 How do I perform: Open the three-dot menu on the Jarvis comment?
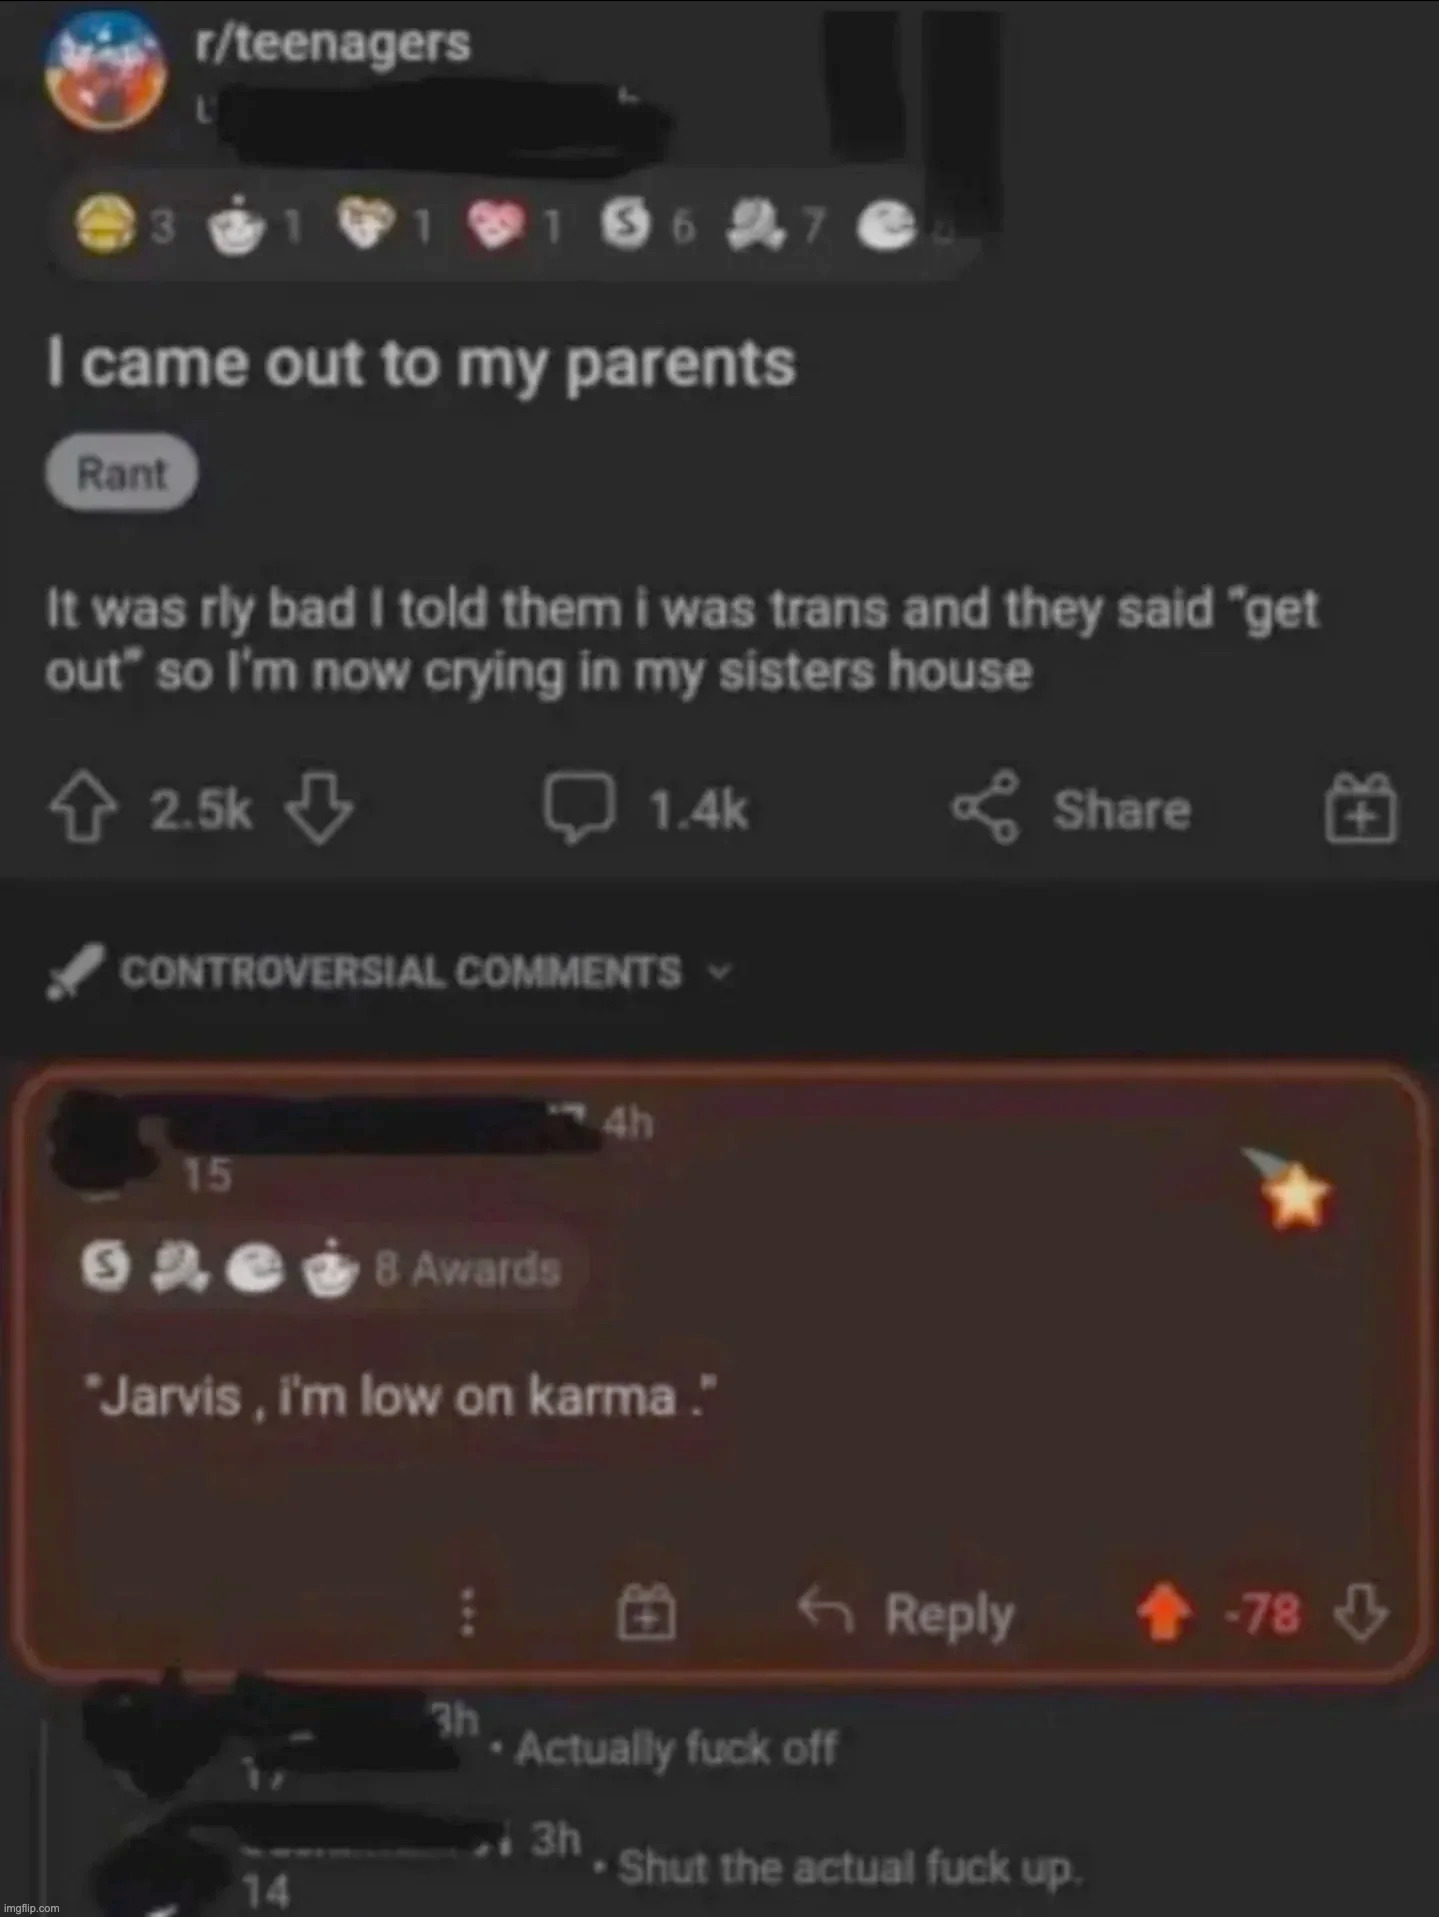pos(465,1613)
